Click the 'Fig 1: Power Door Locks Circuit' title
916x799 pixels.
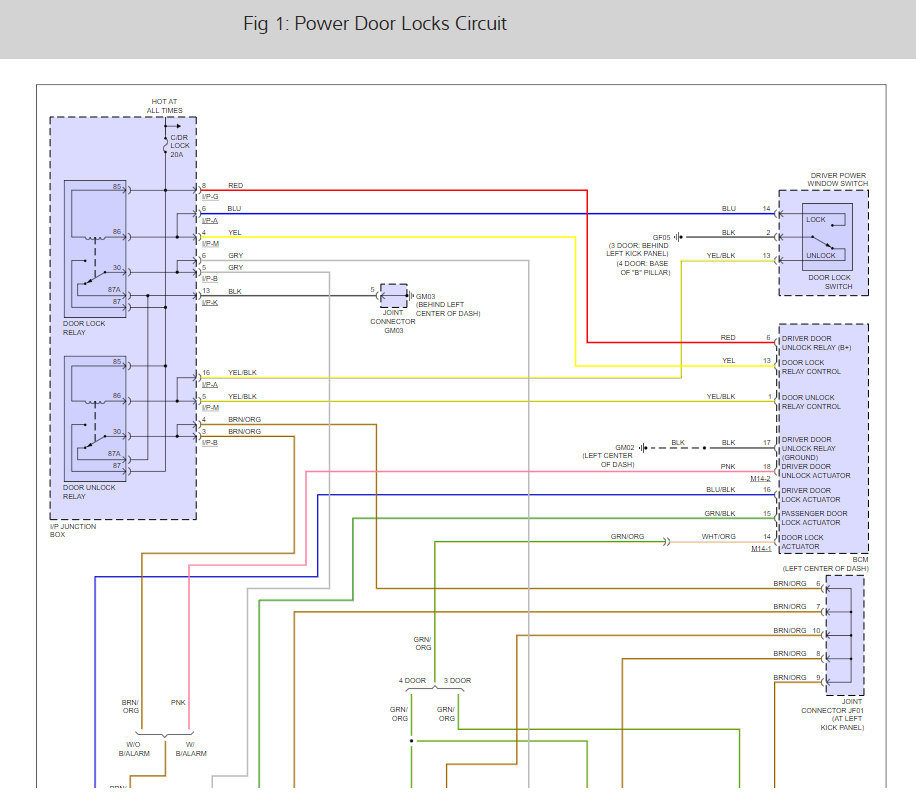tap(374, 23)
